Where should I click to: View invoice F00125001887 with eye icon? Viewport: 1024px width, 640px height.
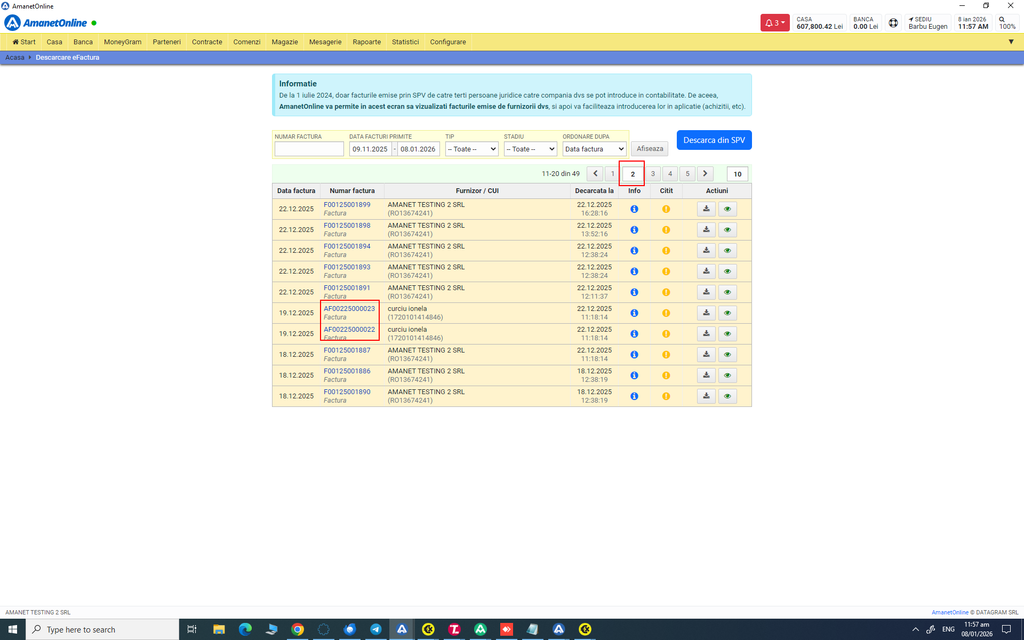728,355
